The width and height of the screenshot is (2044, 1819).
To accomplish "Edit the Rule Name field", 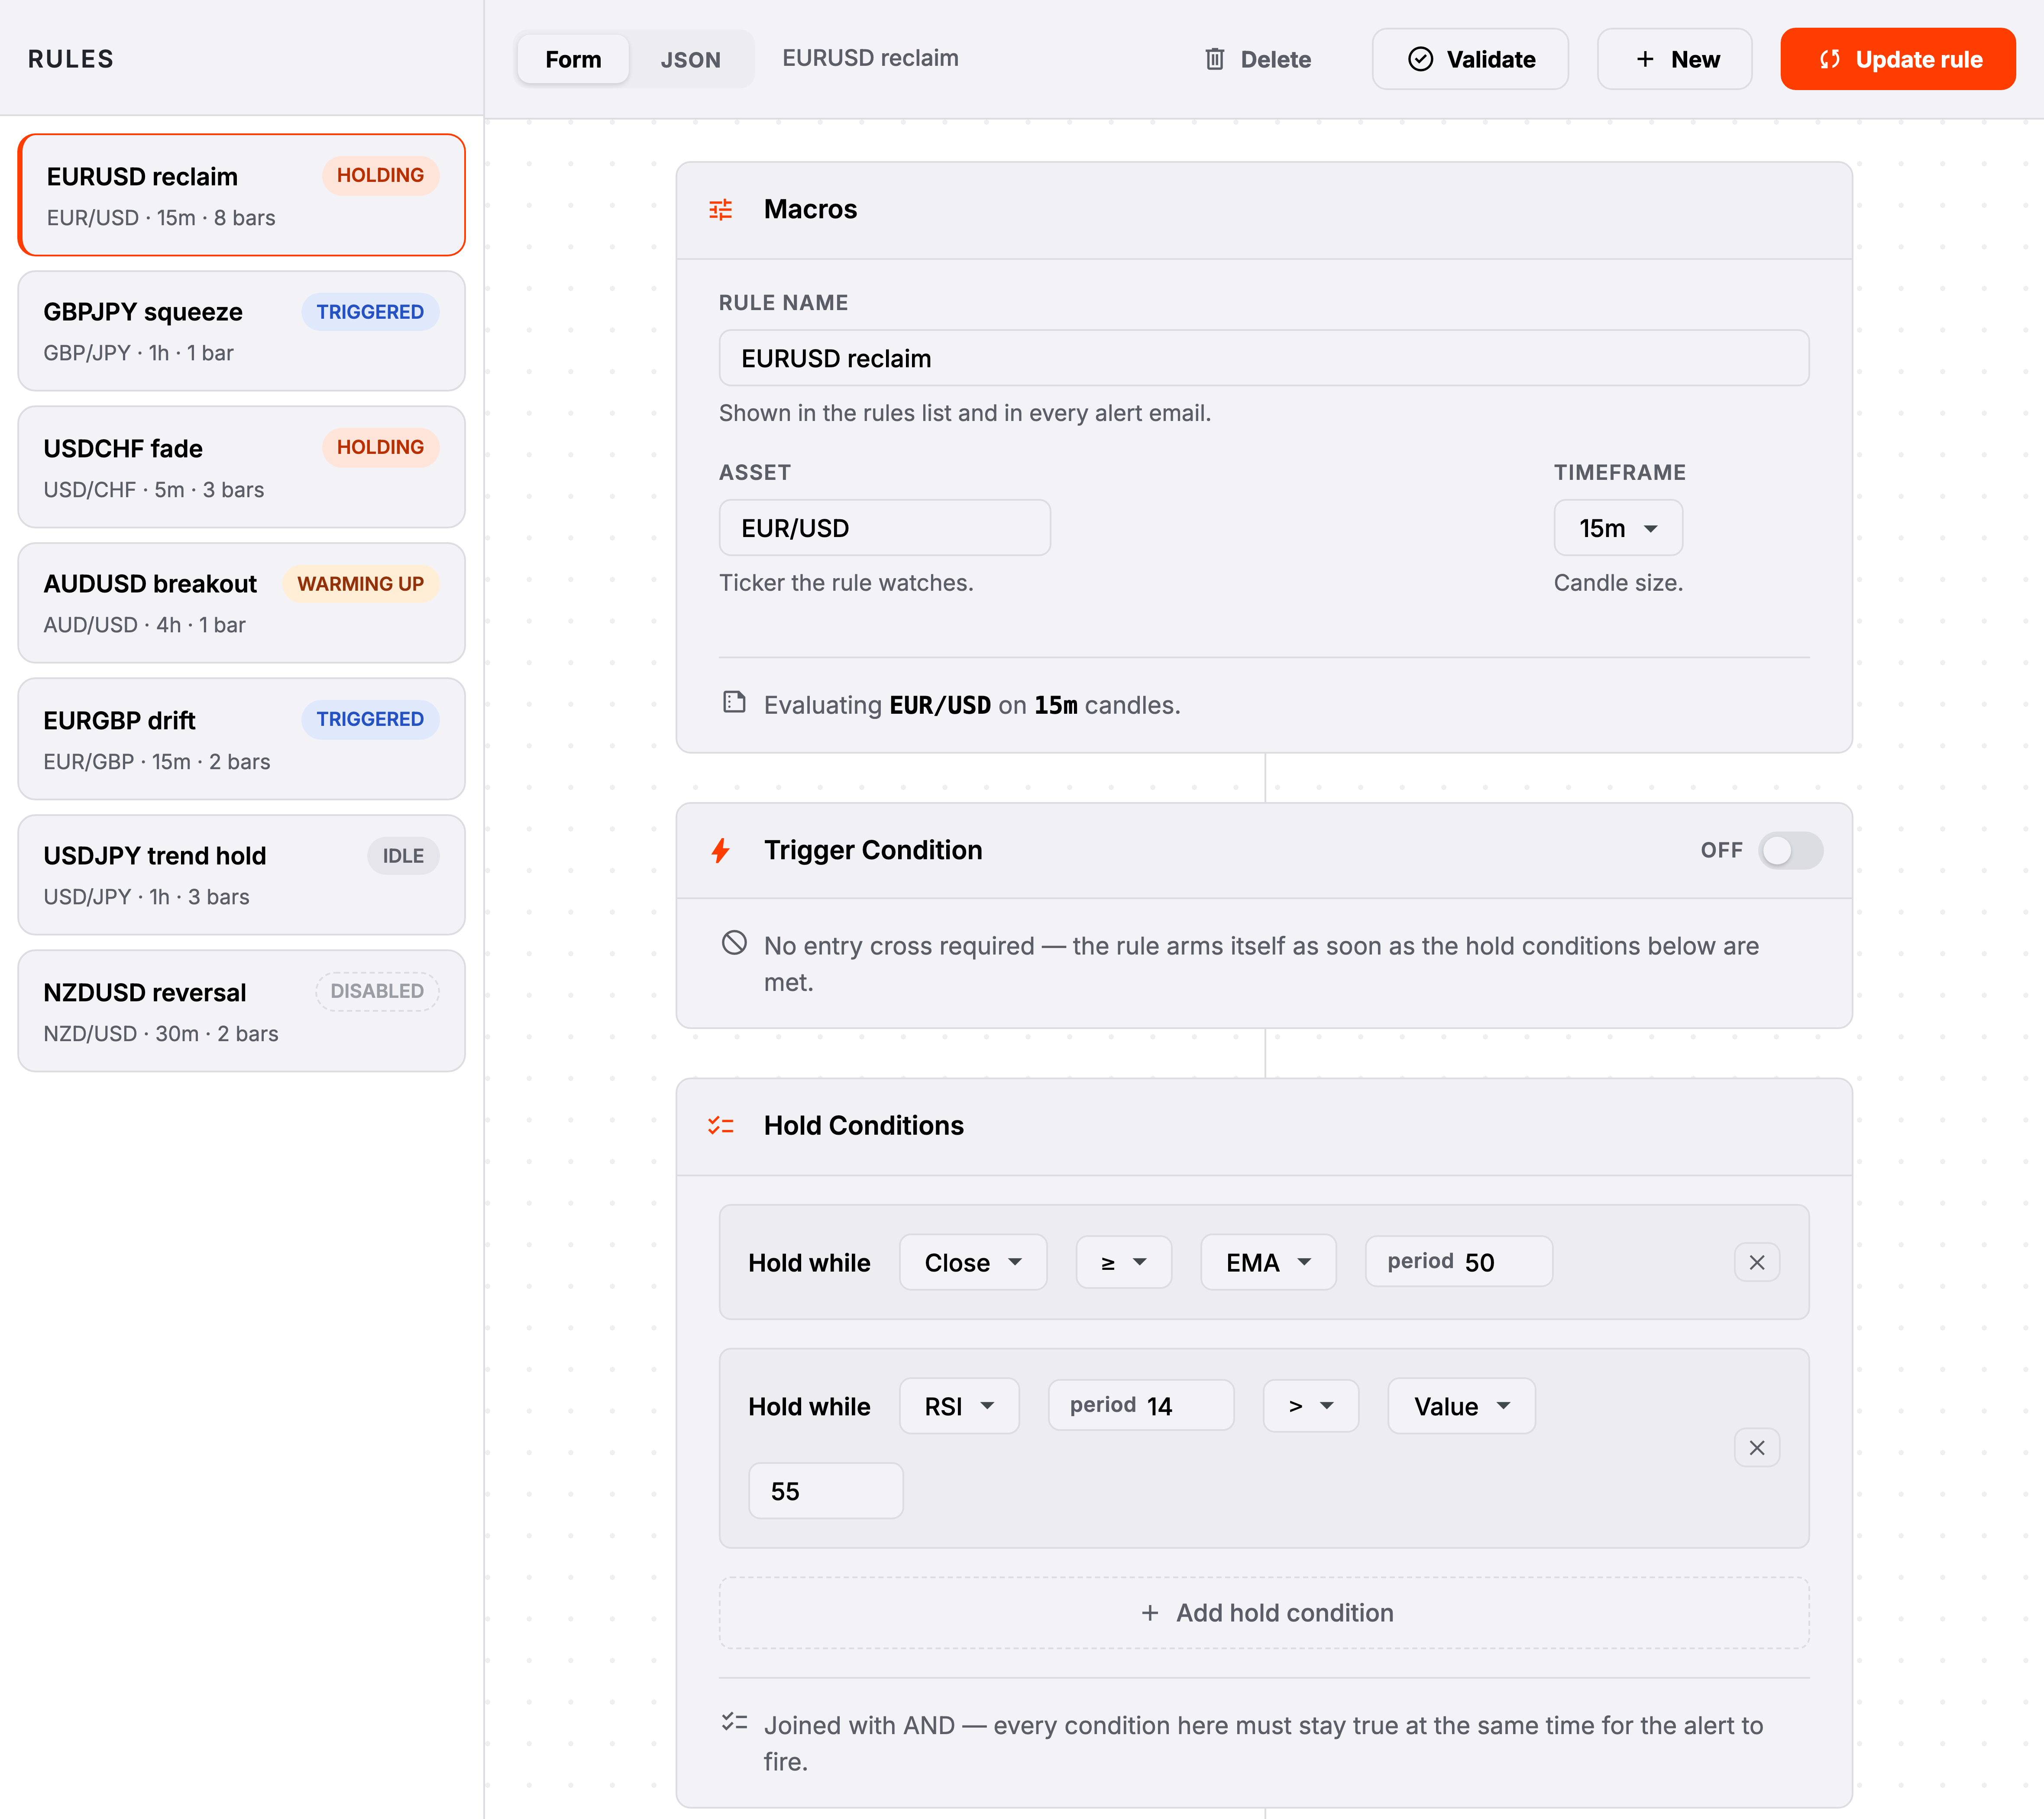I will point(1264,358).
